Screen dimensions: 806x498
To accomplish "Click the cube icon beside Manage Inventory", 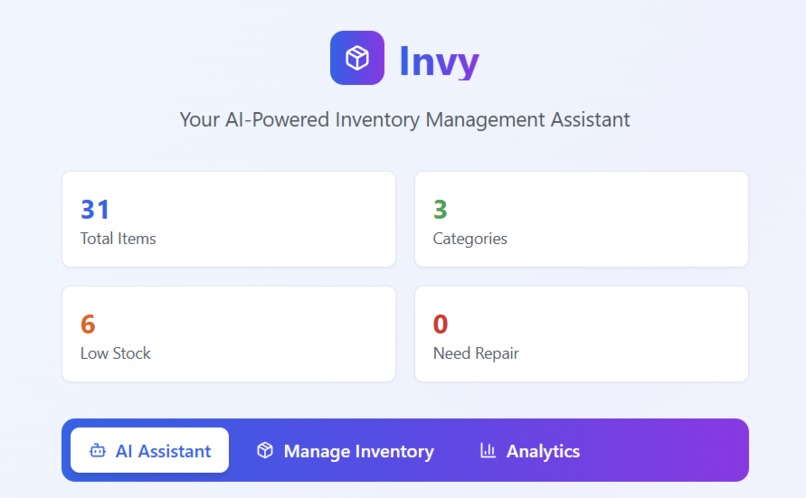I will point(265,450).
